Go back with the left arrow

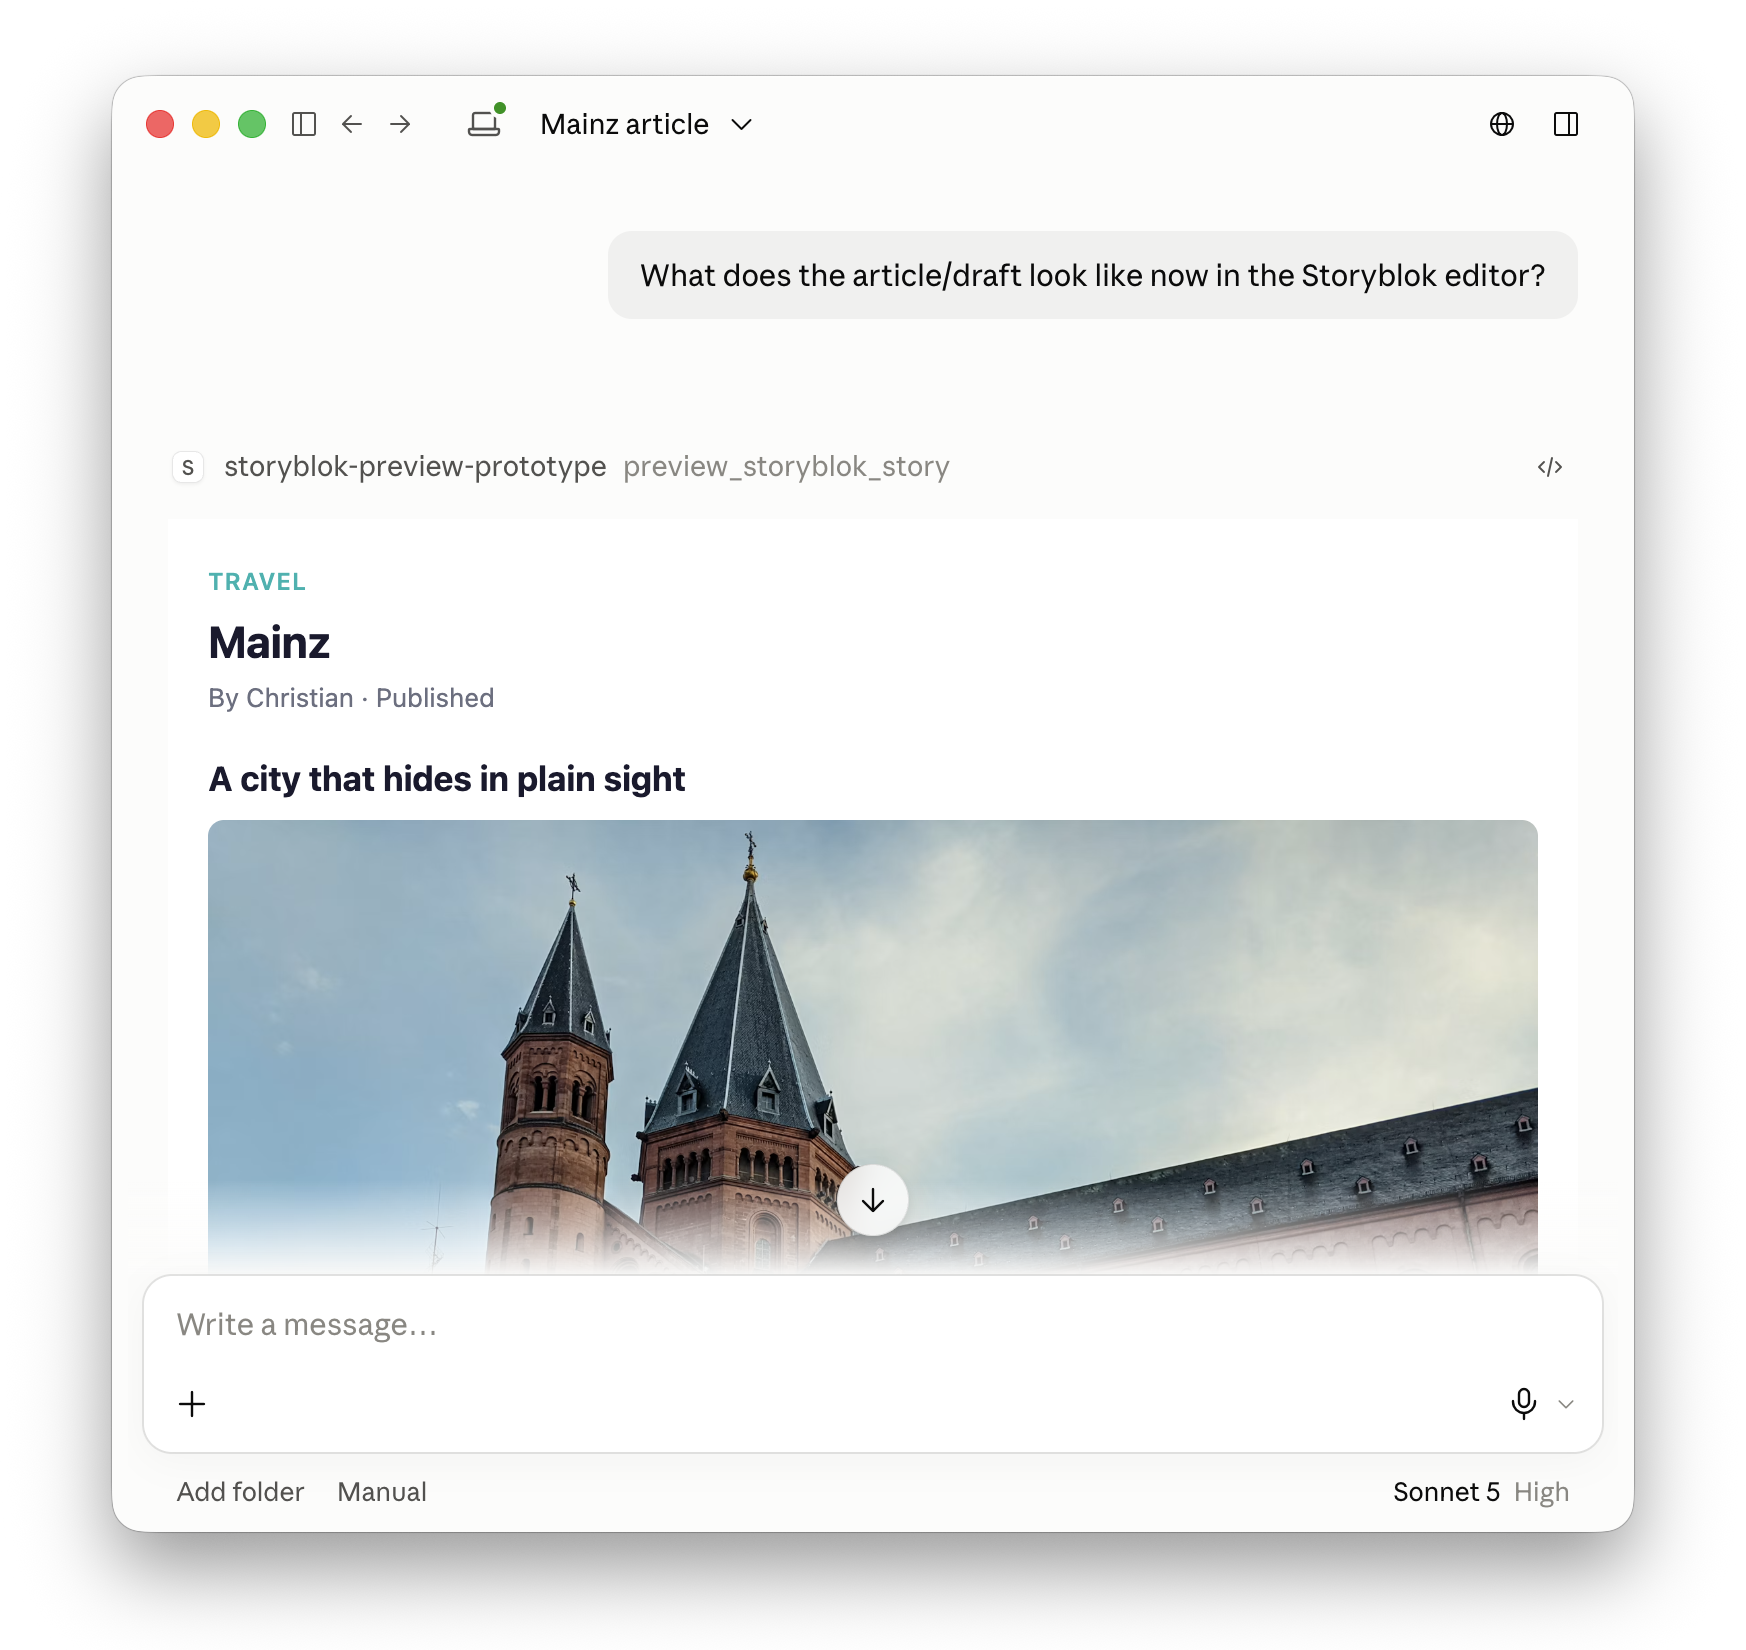(352, 124)
